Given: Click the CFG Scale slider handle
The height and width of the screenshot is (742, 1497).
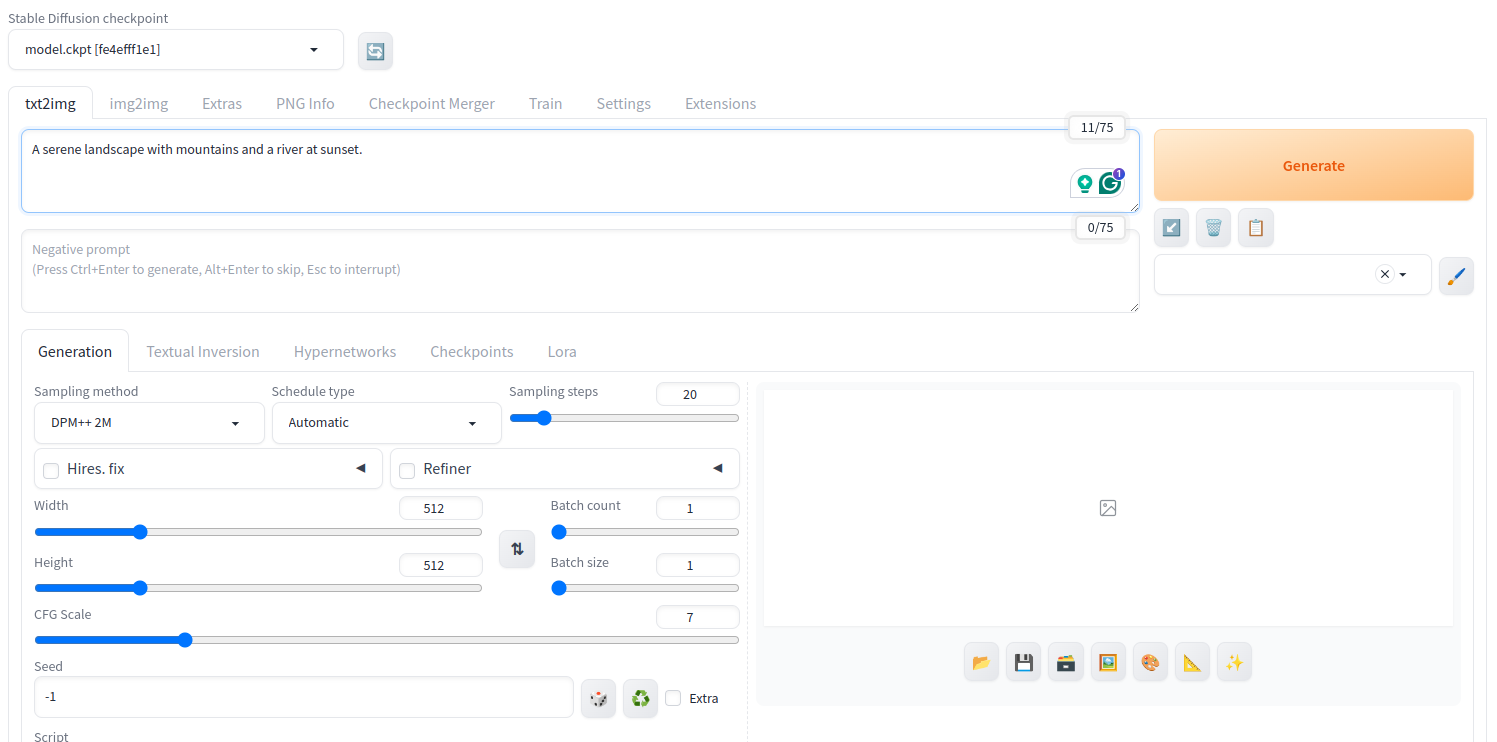Looking at the screenshot, I should (185, 640).
